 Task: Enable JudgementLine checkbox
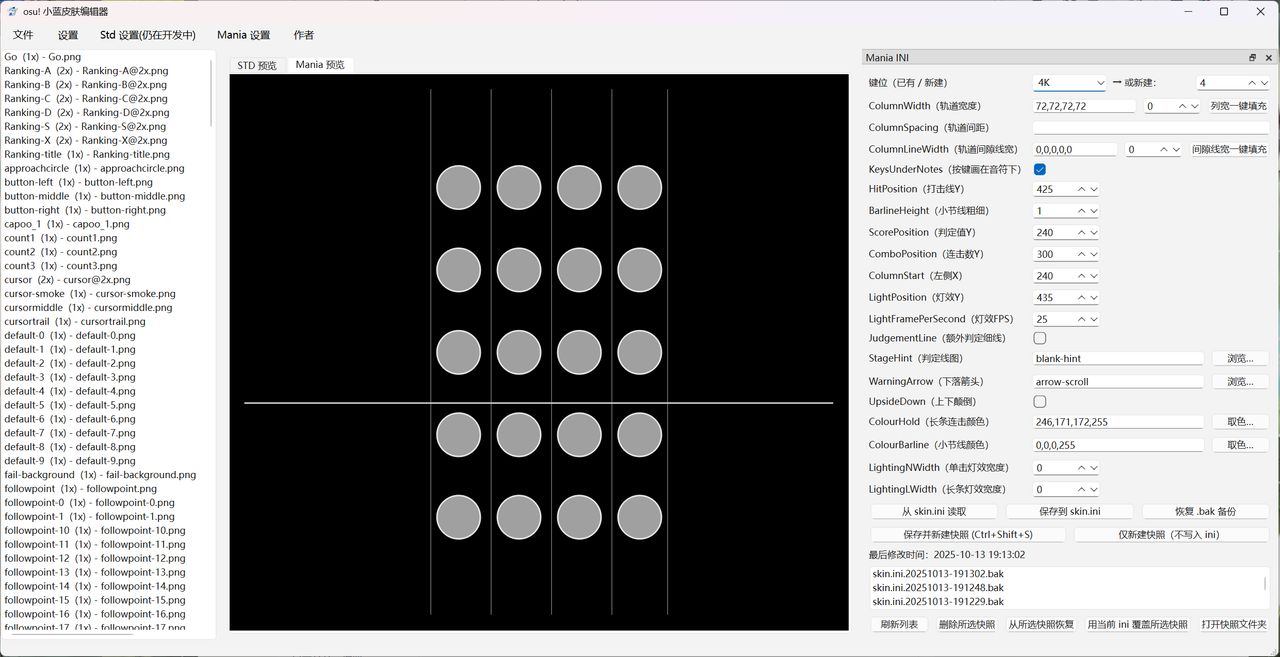[x=1040, y=339]
